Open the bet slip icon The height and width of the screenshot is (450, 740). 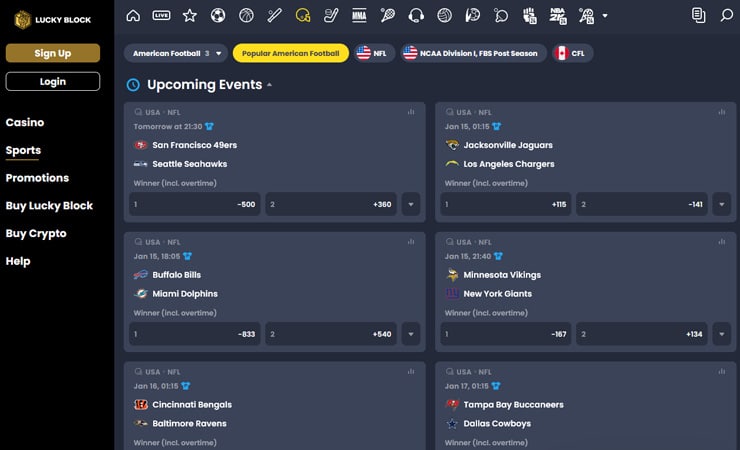(x=698, y=16)
